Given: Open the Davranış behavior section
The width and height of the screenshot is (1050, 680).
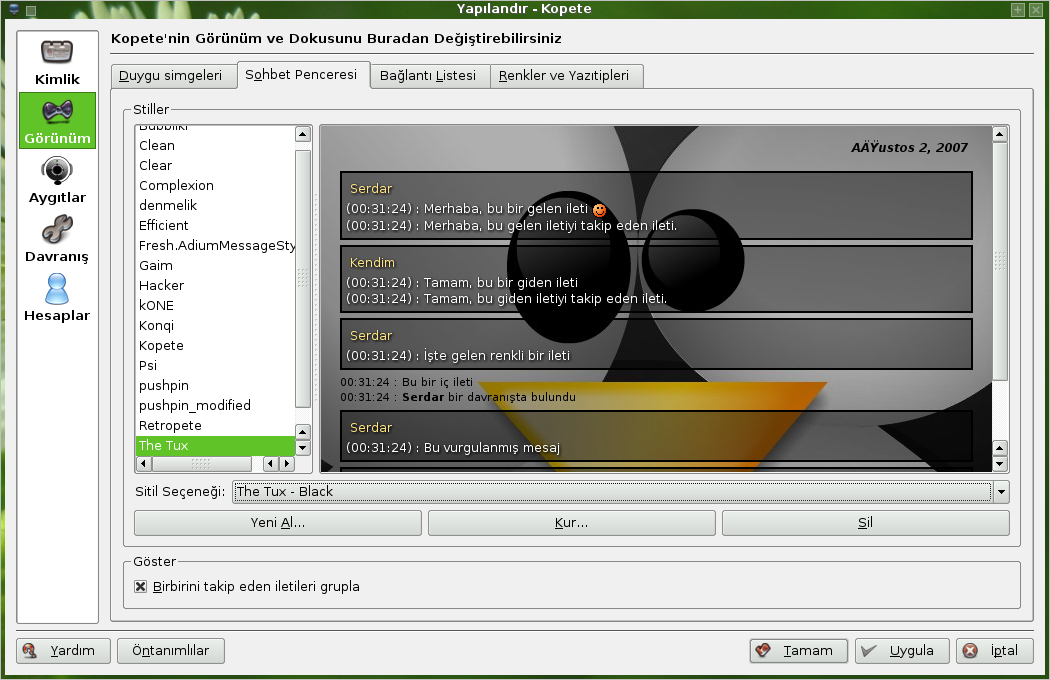Looking at the screenshot, I should 57,239.
